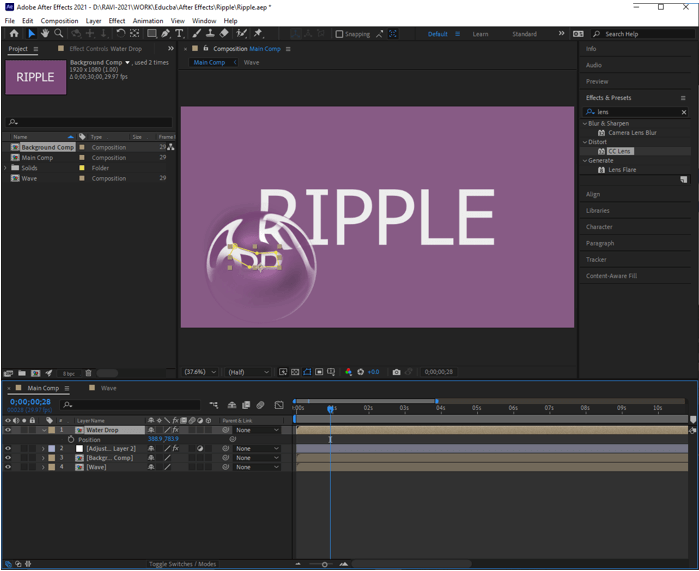Expand the Adjust Layer 2 twirl arrow
699x571 pixels.
[43, 449]
